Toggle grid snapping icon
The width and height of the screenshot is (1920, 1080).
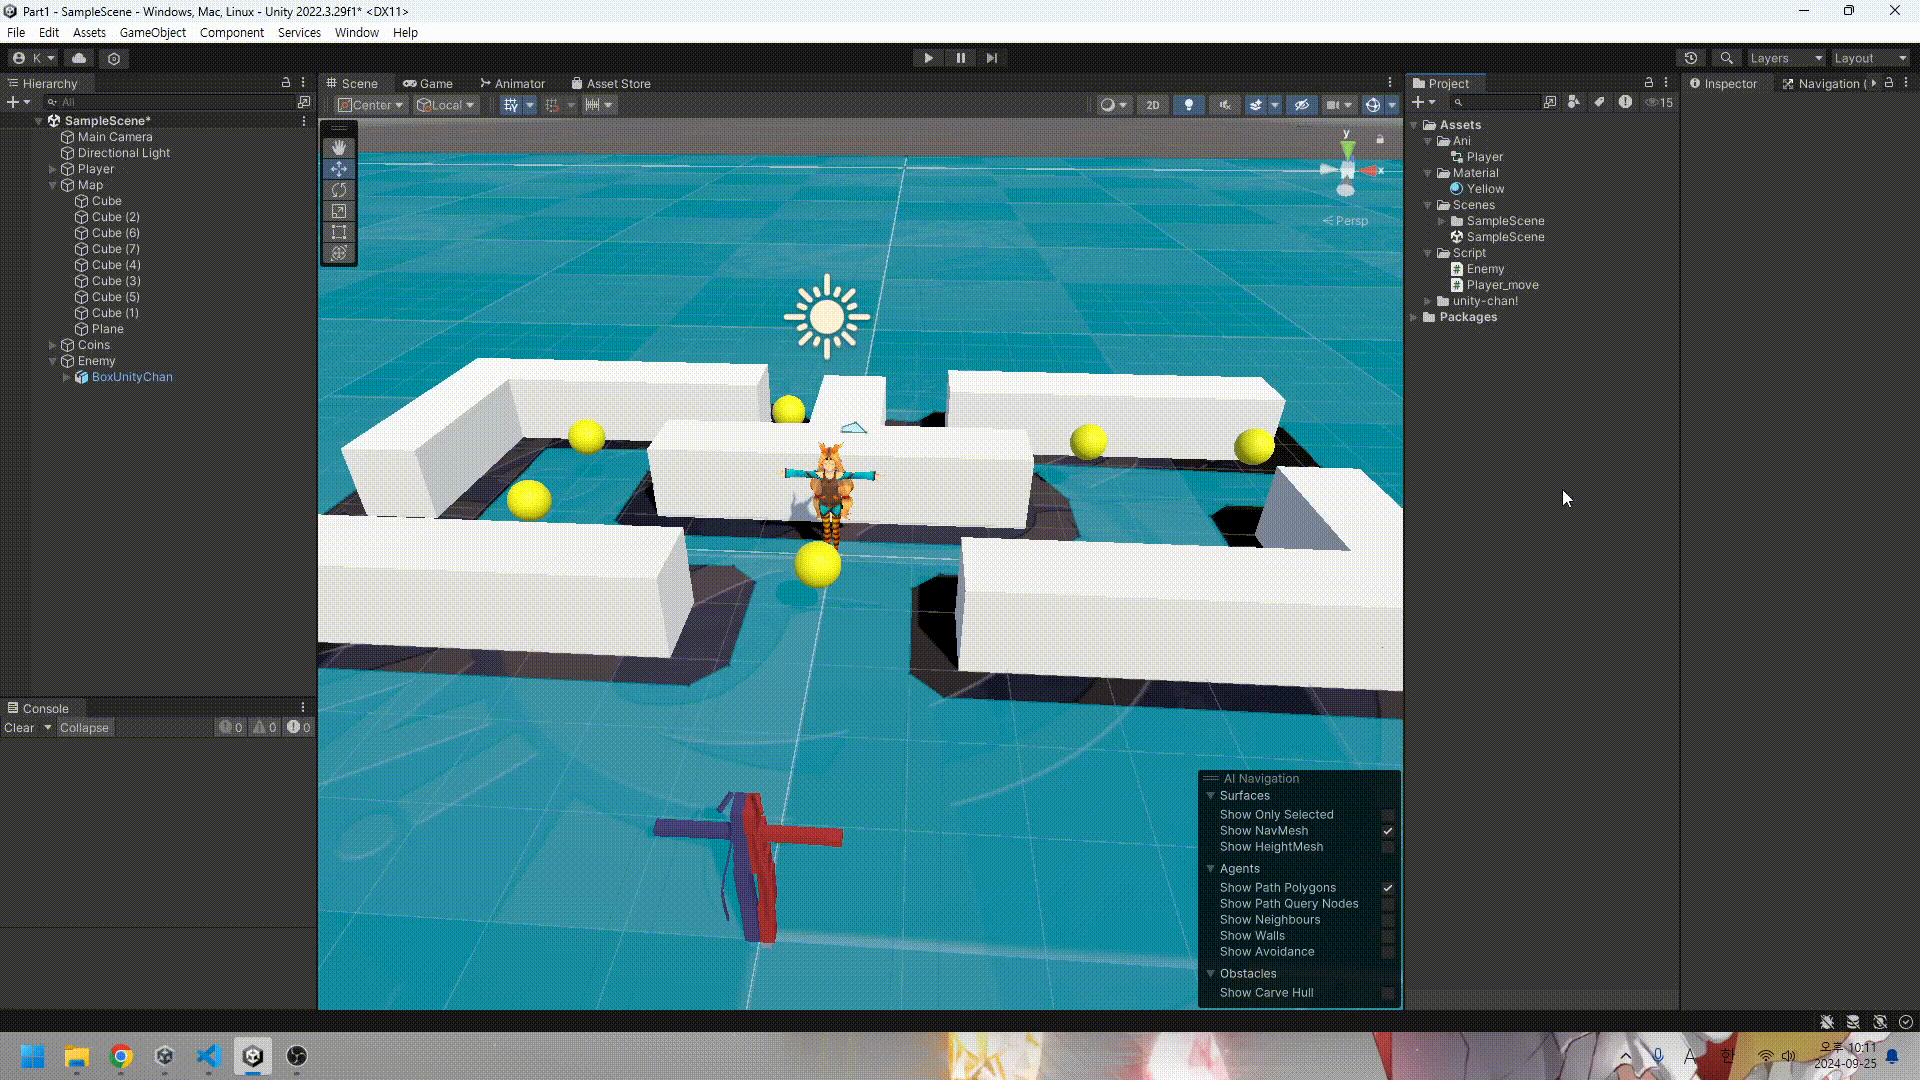click(x=552, y=105)
